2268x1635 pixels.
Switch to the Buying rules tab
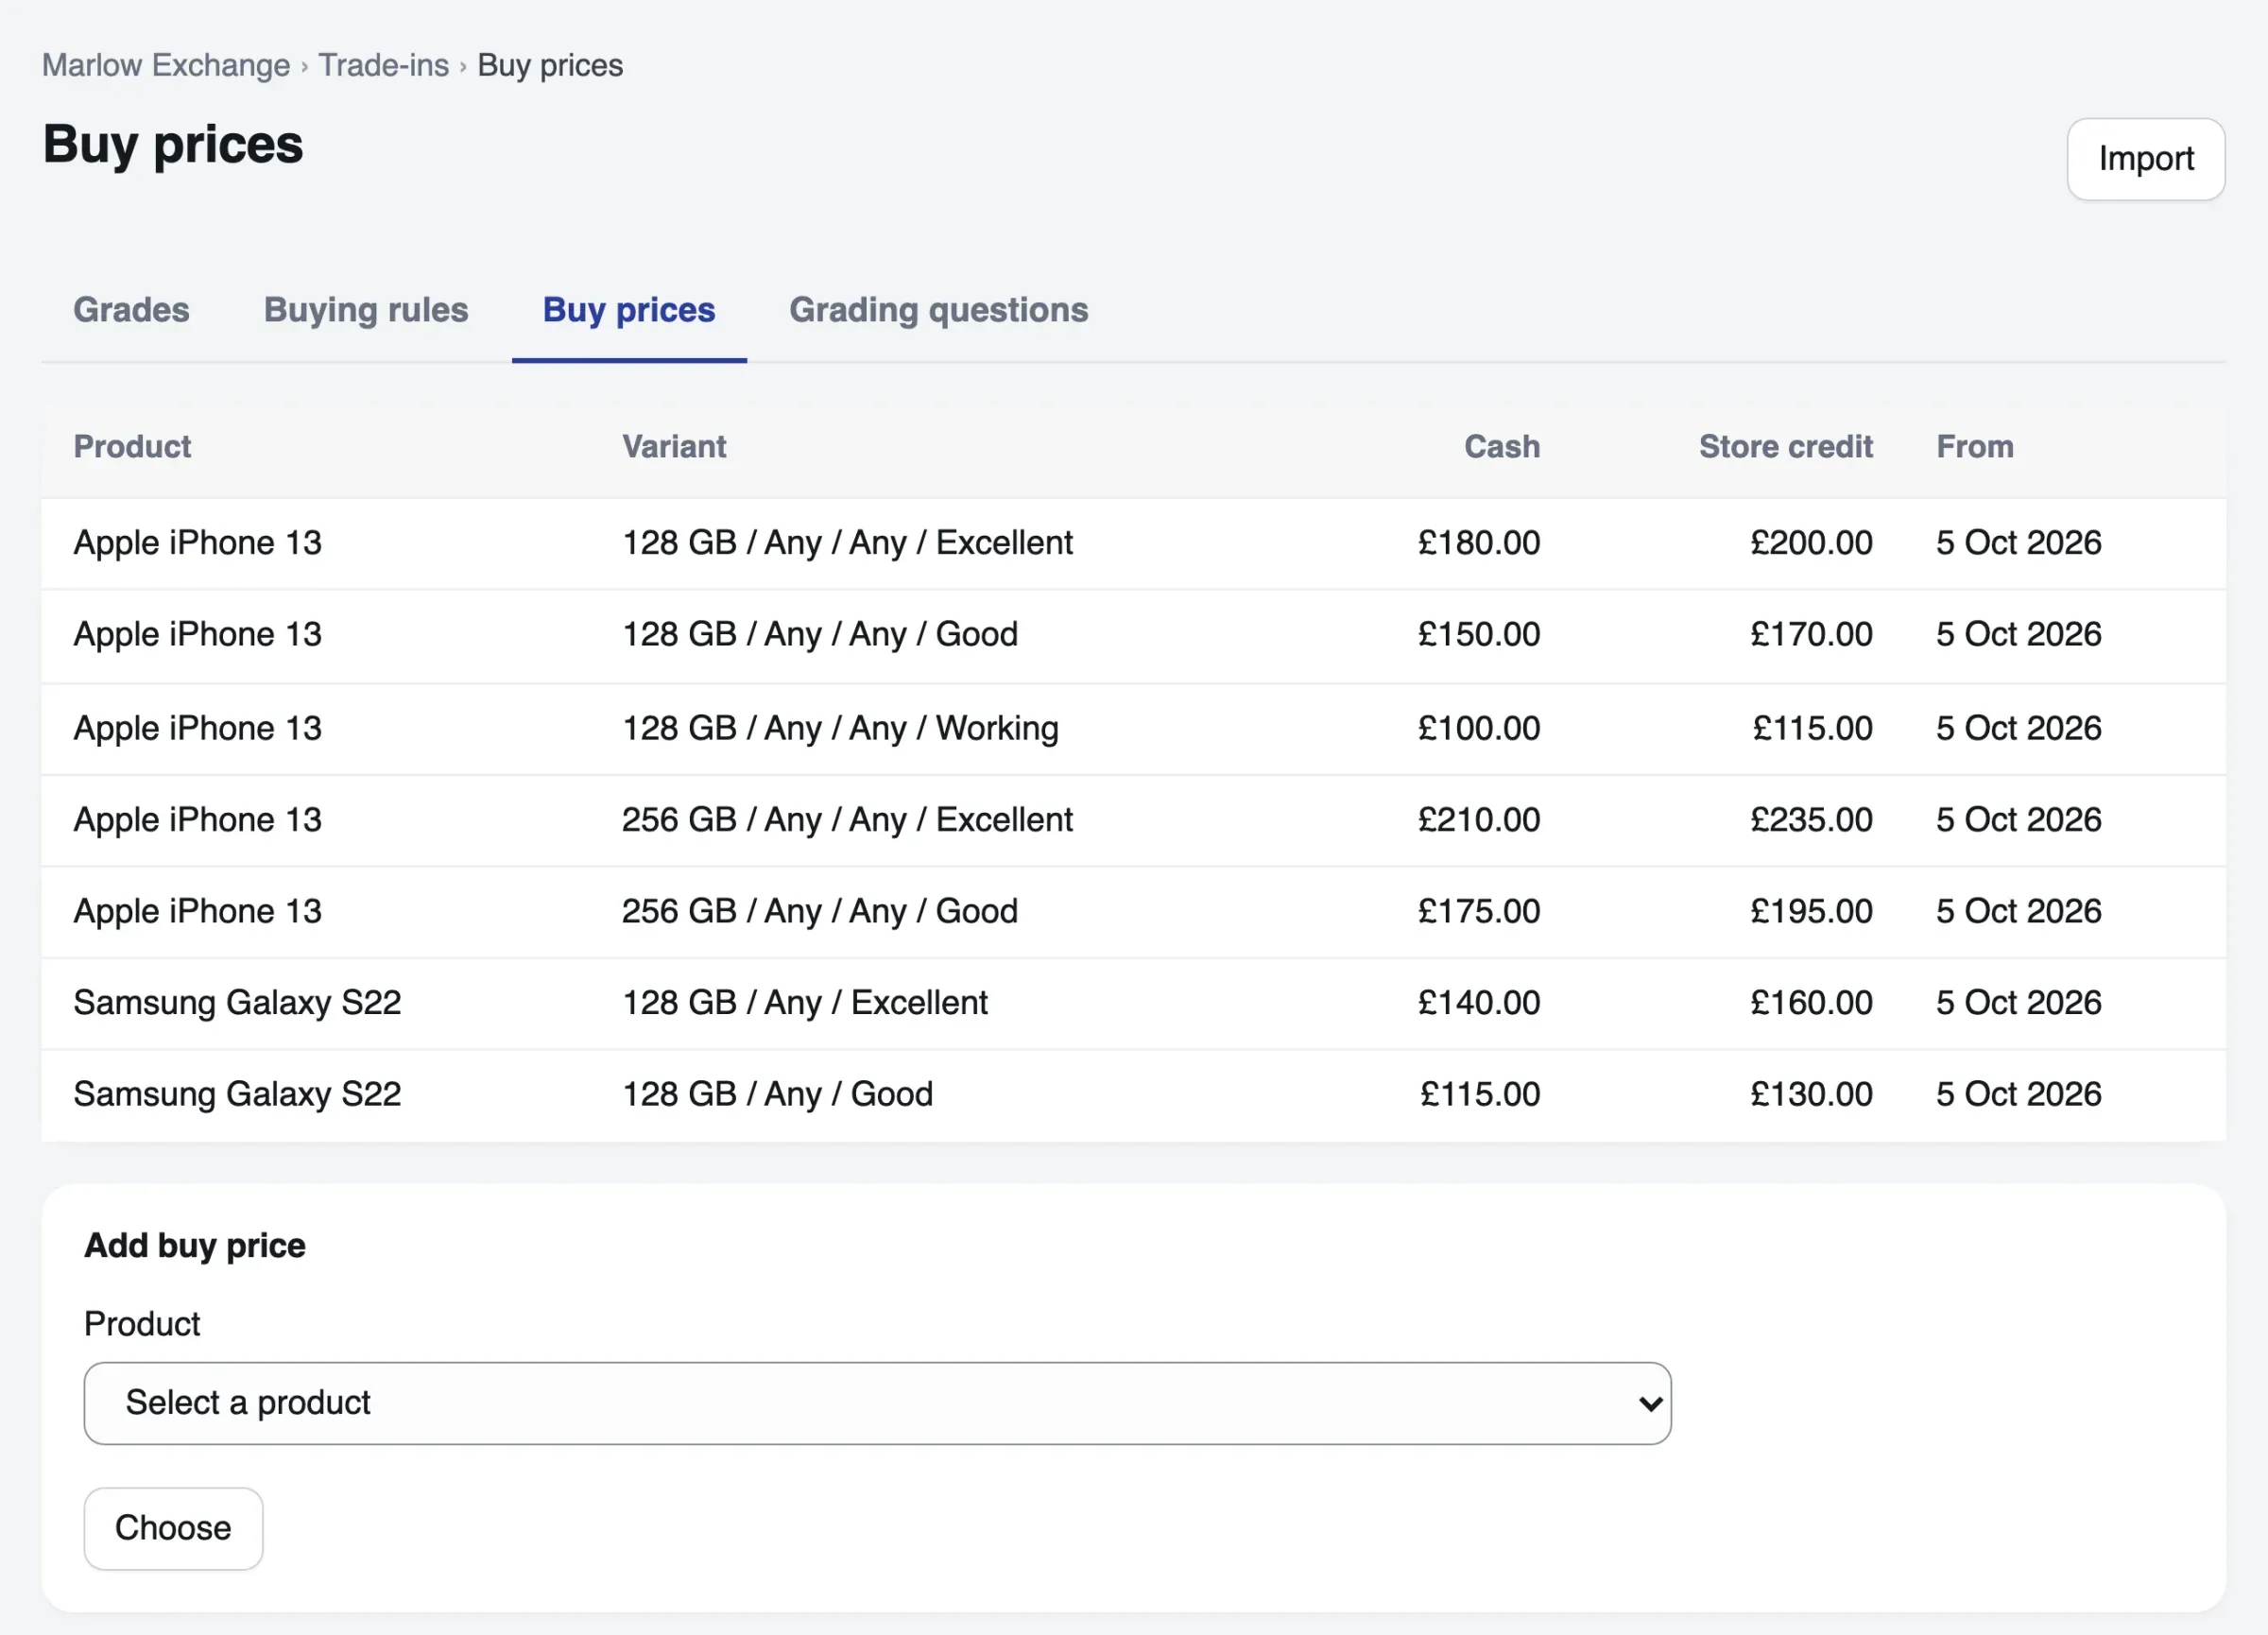click(x=366, y=310)
